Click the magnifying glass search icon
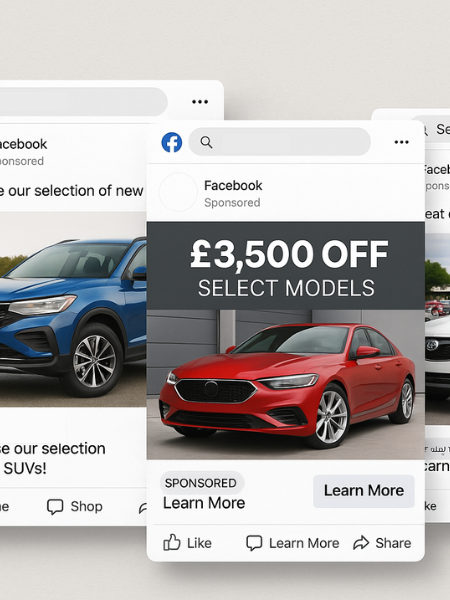450x600 pixels. pos(206,142)
